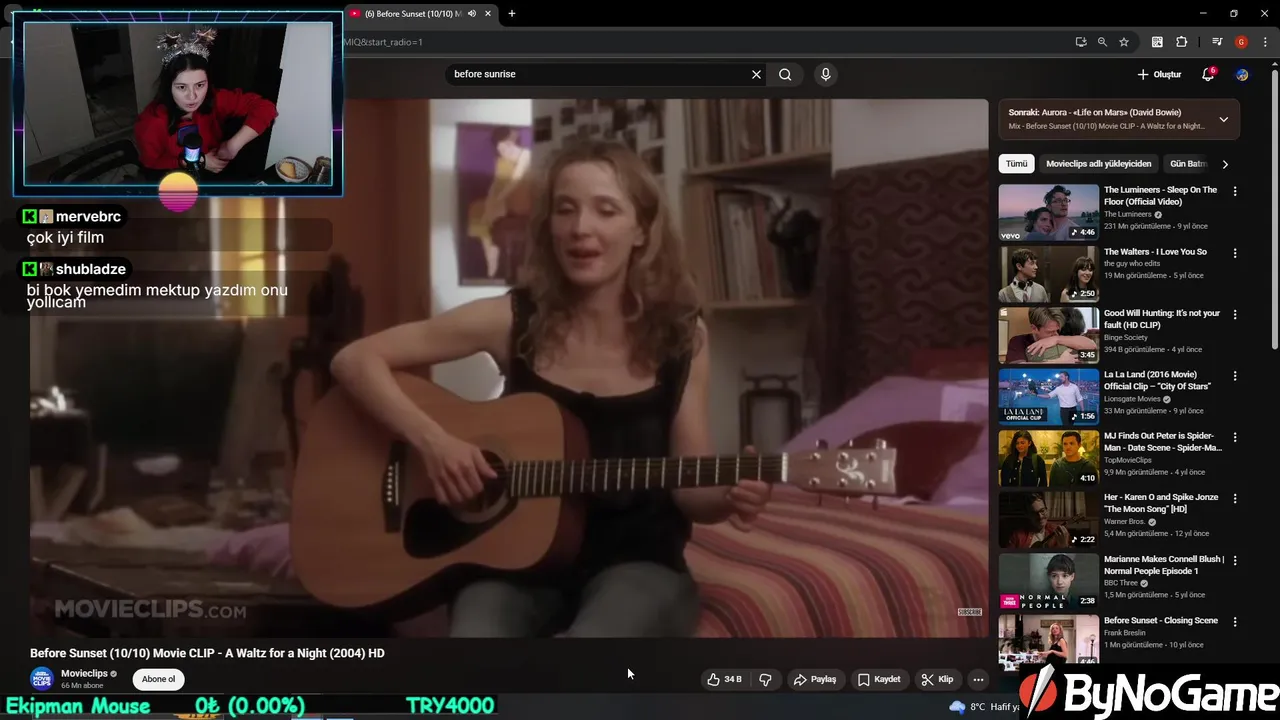
Task: Click chat username mervebrc
Action: [x=88, y=217]
